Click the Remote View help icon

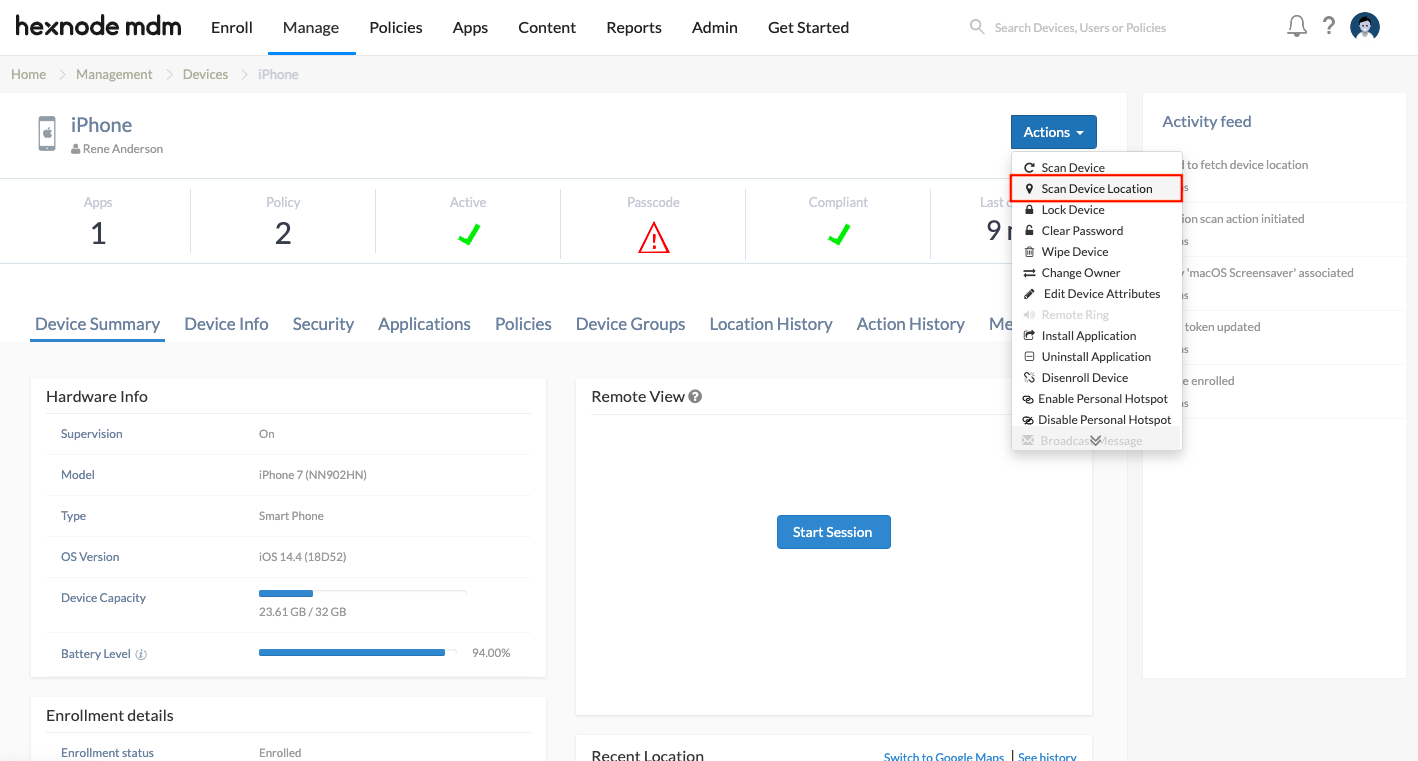pyautogui.click(x=696, y=397)
